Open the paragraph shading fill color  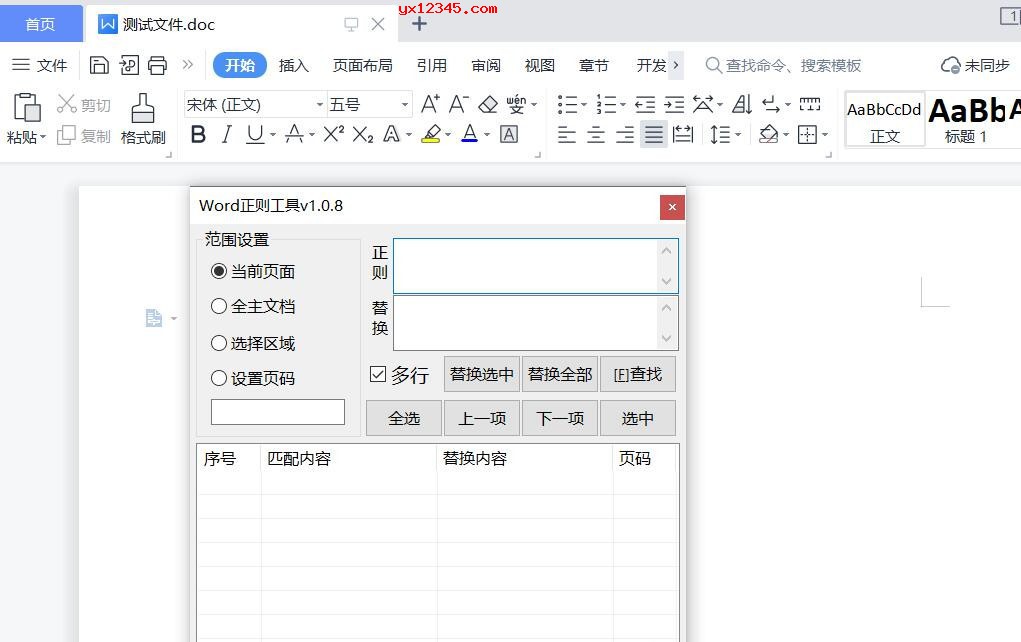(x=769, y=135)
